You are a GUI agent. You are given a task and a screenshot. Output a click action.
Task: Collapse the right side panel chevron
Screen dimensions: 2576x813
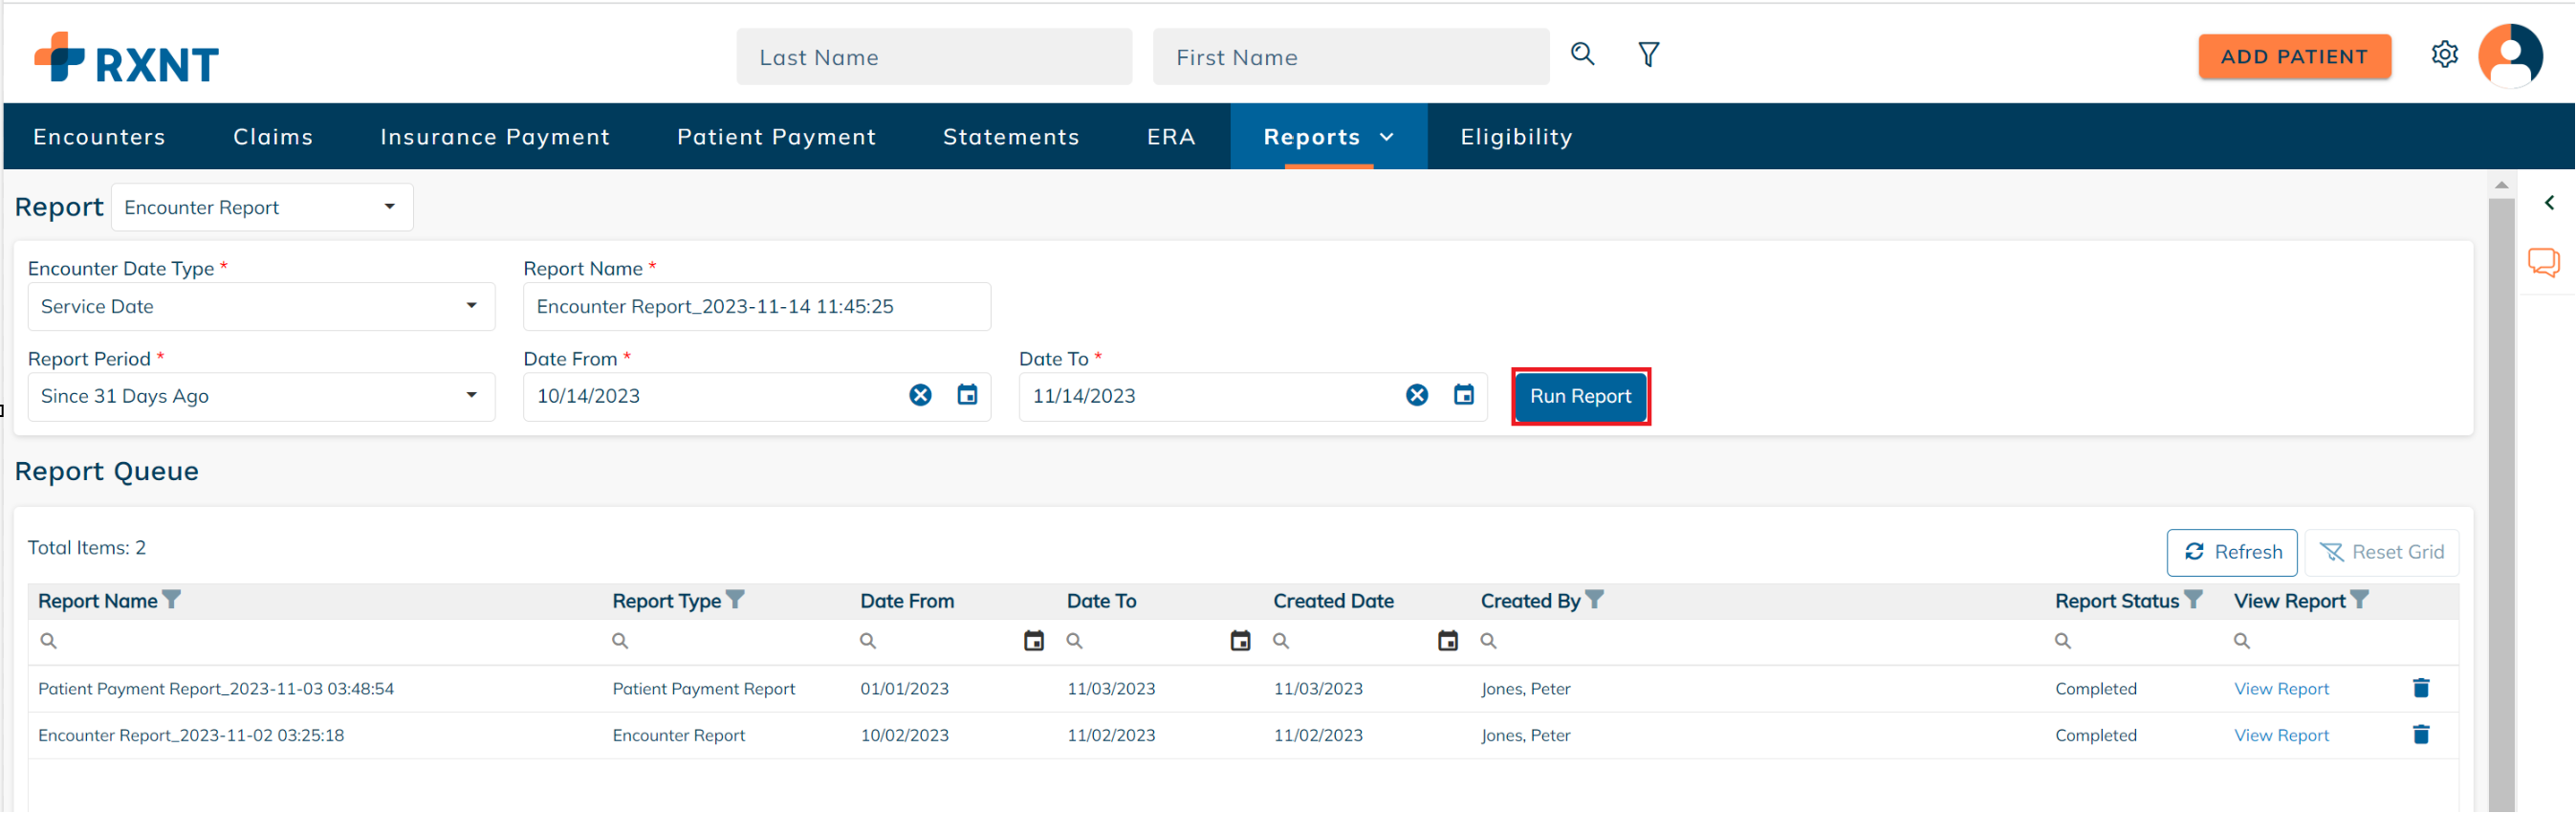(x=2549, y=203)
